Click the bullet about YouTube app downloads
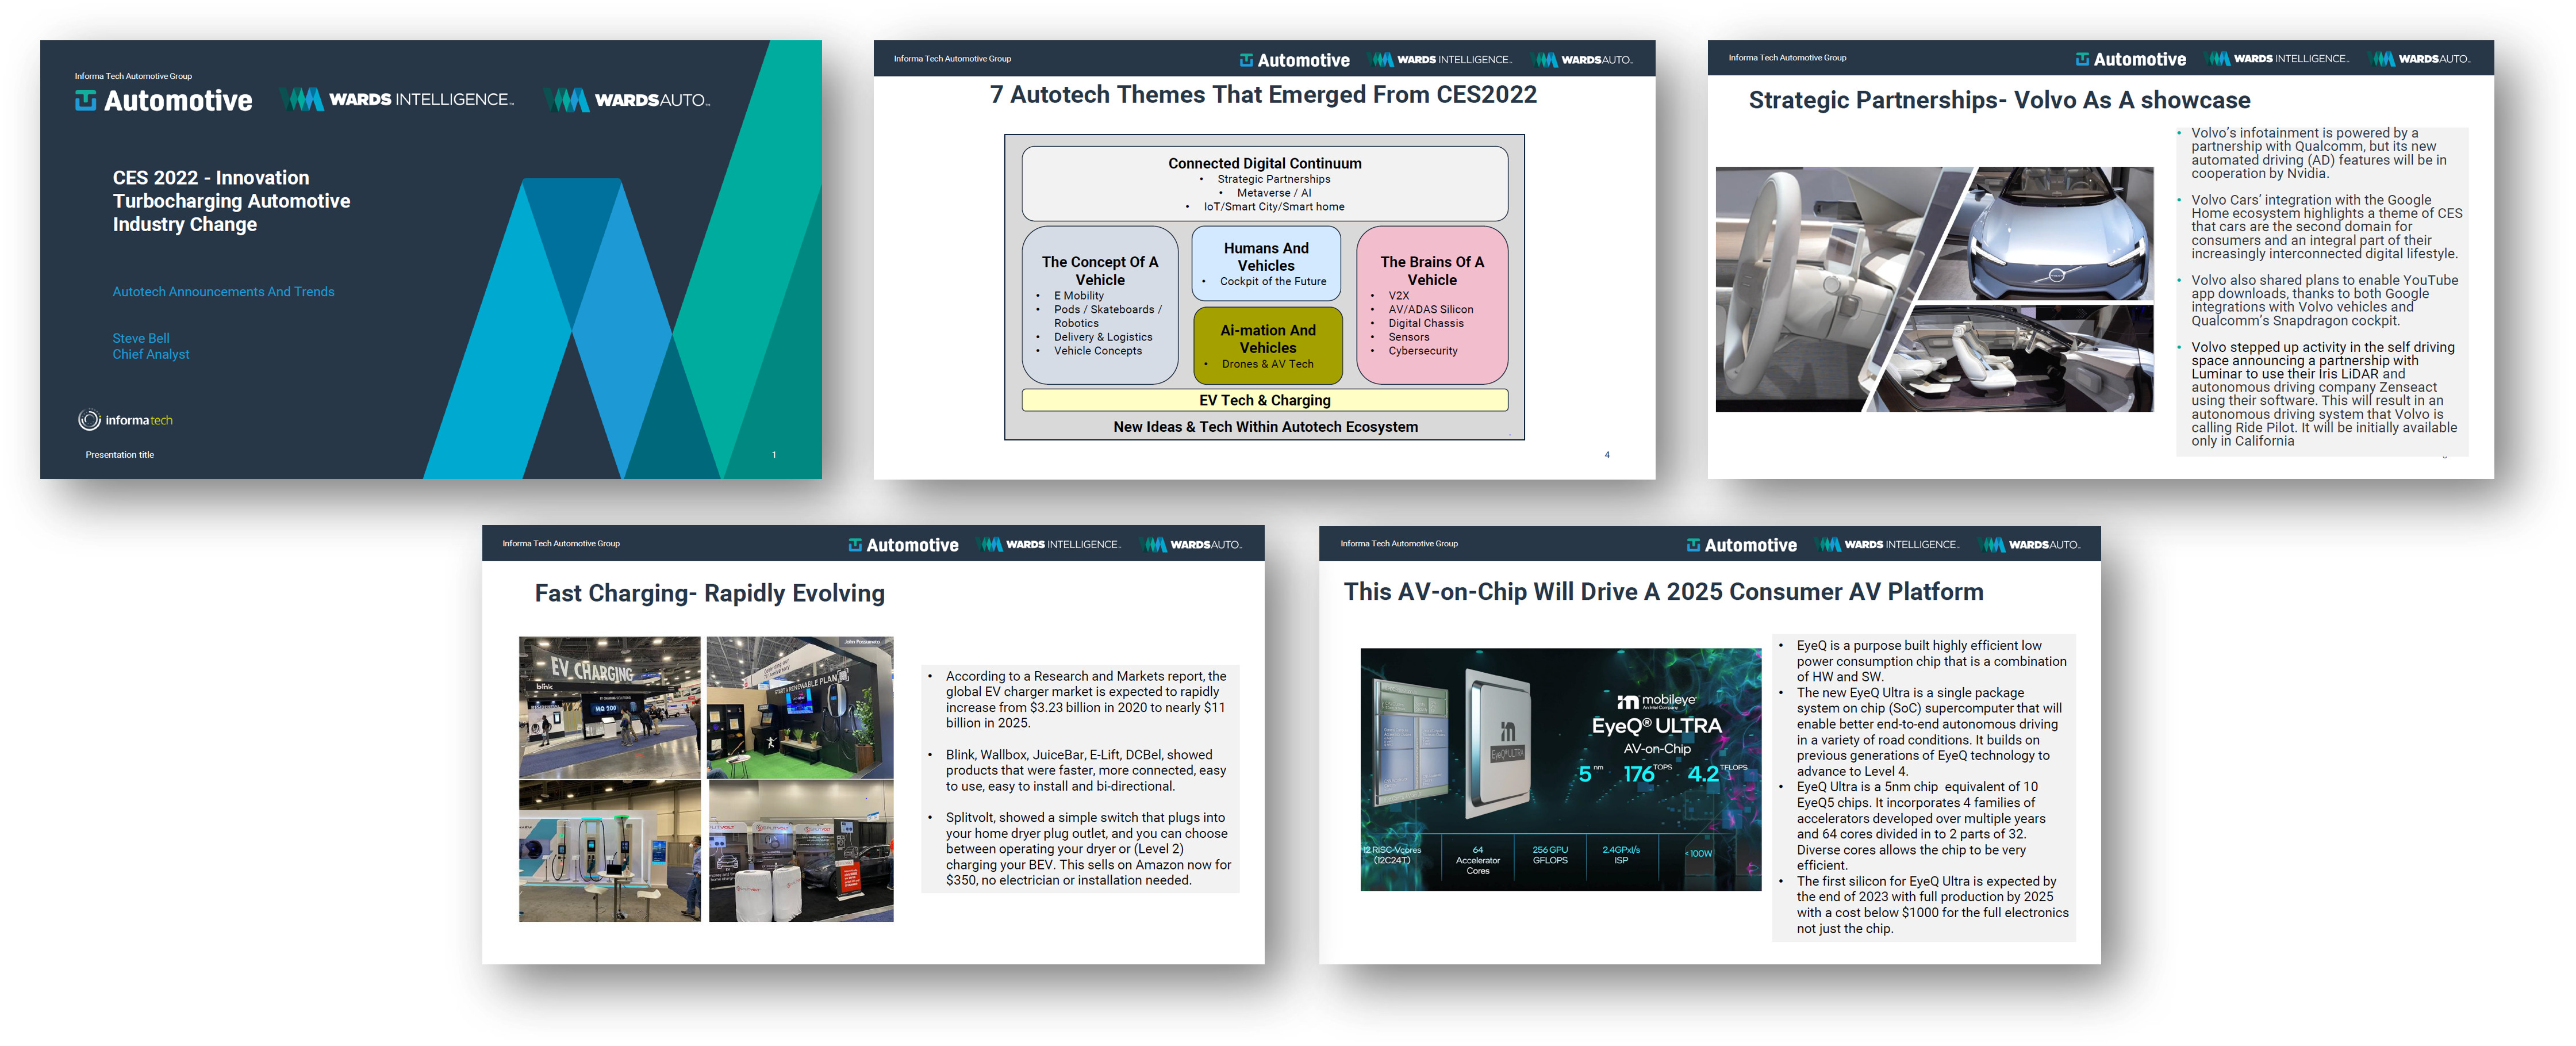The width and height of the screenshot is (2576, 1046). 2318,300
